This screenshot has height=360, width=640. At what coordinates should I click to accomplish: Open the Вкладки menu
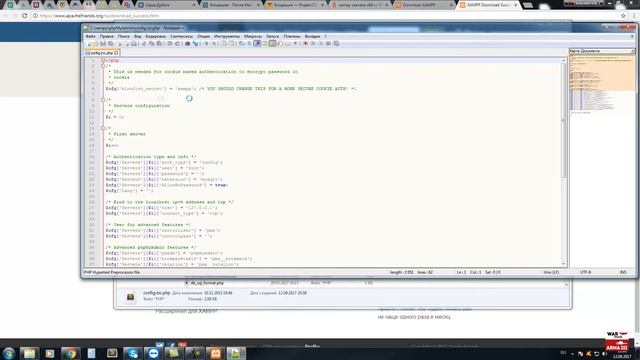pos(312,36)
